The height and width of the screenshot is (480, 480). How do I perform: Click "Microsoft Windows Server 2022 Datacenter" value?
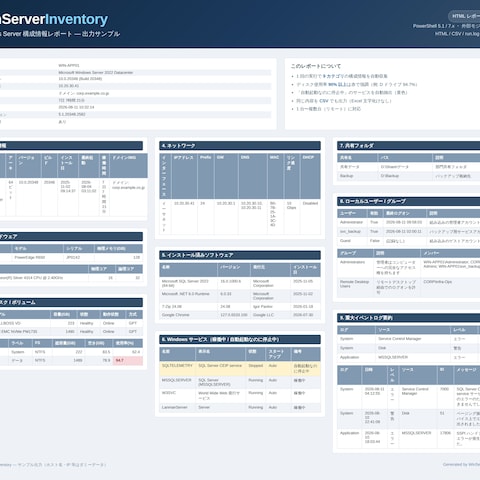[96, 72]
